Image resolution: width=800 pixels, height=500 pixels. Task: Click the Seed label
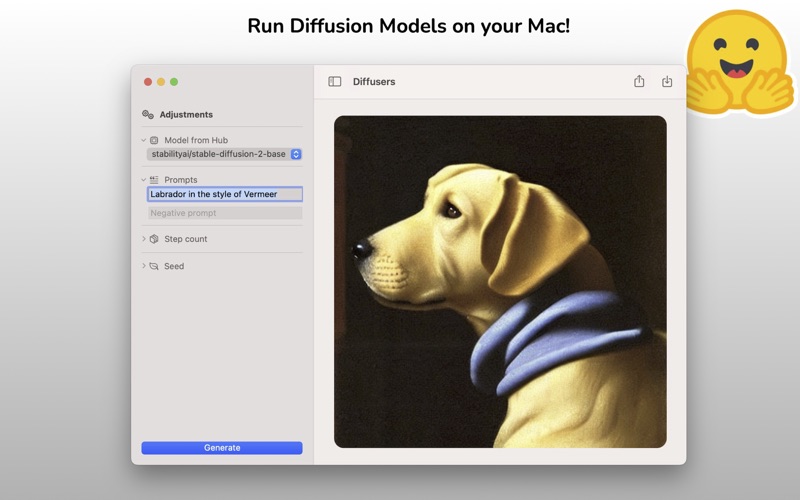pos(174,266)
